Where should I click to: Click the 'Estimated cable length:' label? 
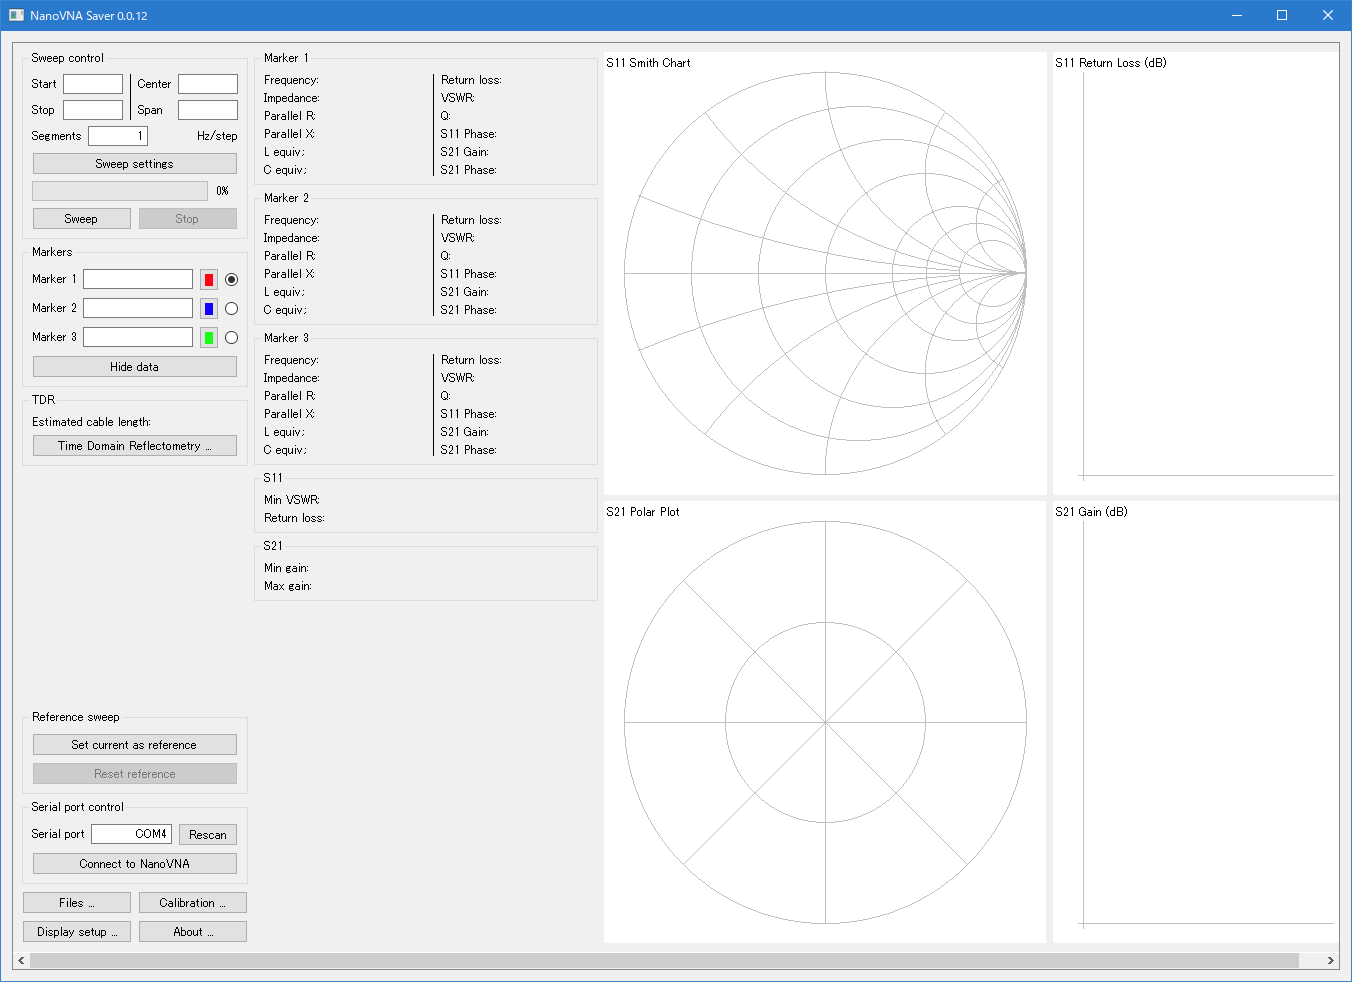tap(91, 422)
